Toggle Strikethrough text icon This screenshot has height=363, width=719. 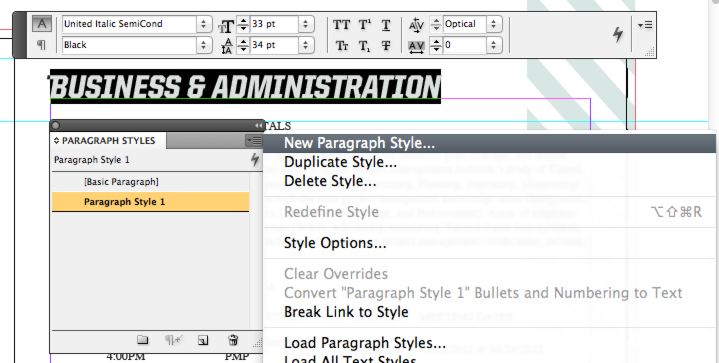[x=386, y=45]
